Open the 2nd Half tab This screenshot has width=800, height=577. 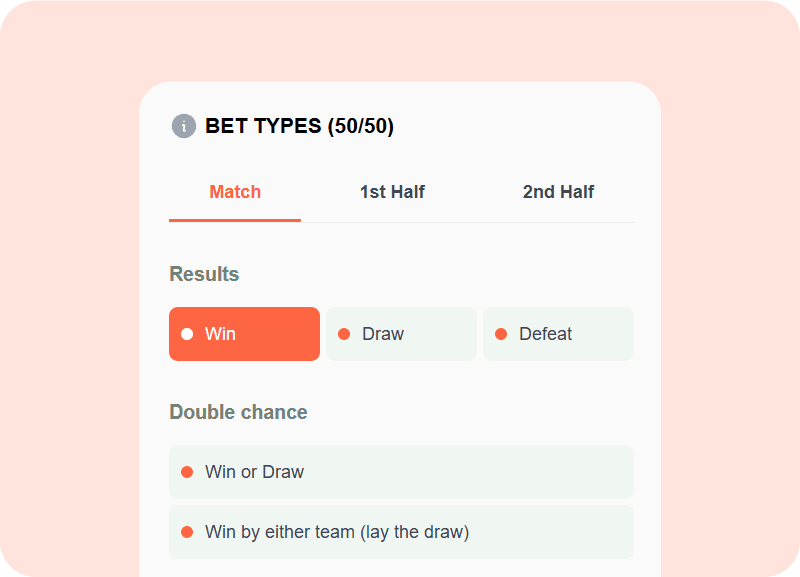pos(558,192)
